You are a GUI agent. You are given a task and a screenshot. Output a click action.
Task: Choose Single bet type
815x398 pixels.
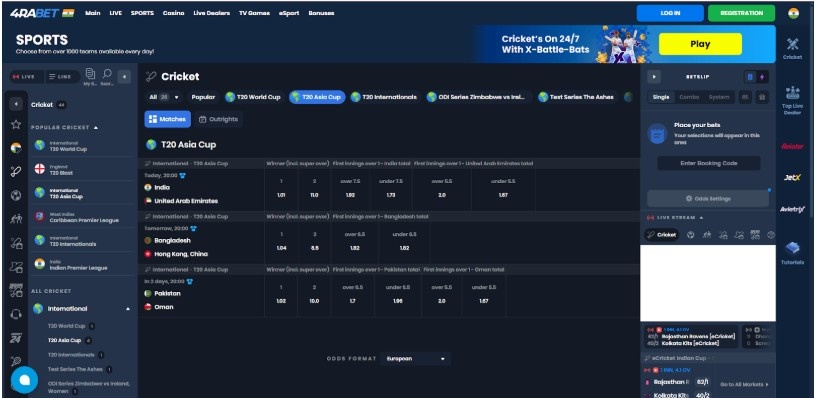pyautogui.click(x=661, y=97)
